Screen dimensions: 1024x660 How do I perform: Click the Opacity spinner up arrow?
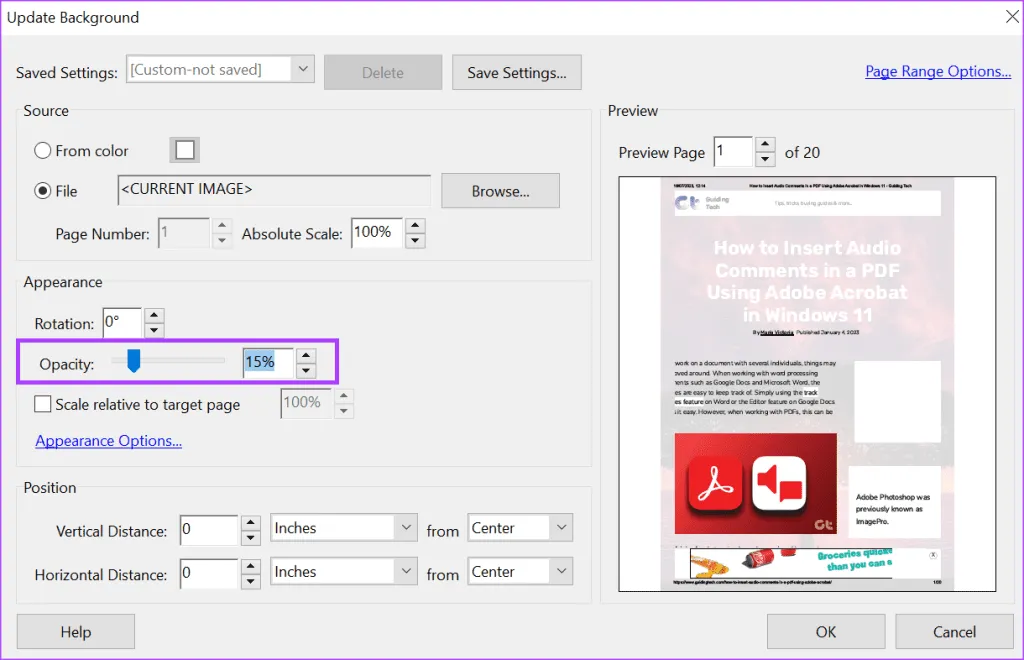pos(306,355)
